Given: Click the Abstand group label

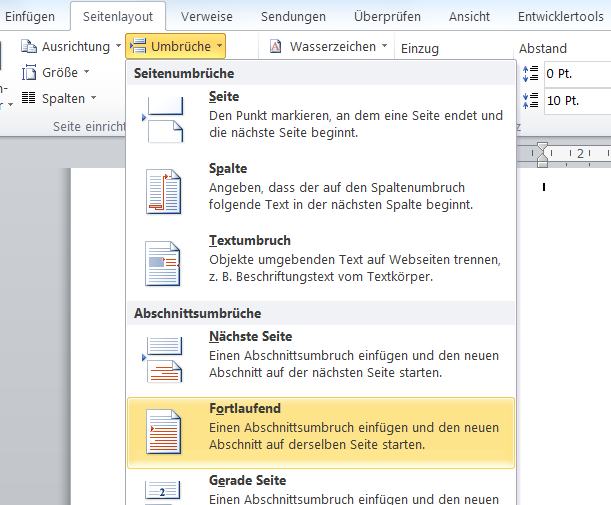Looking at the screenshot, I should [542, 49].
